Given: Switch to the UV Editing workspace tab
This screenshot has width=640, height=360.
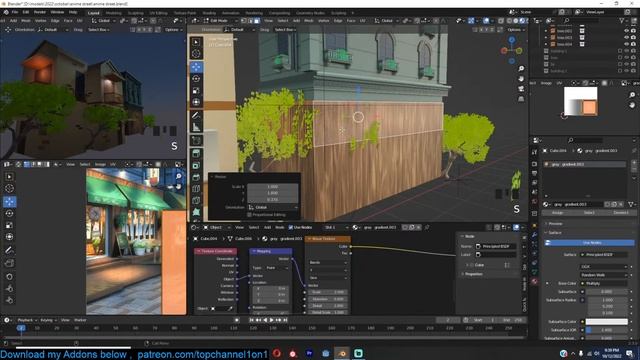Looking at the screenshot, I should [x=158, y=13].
